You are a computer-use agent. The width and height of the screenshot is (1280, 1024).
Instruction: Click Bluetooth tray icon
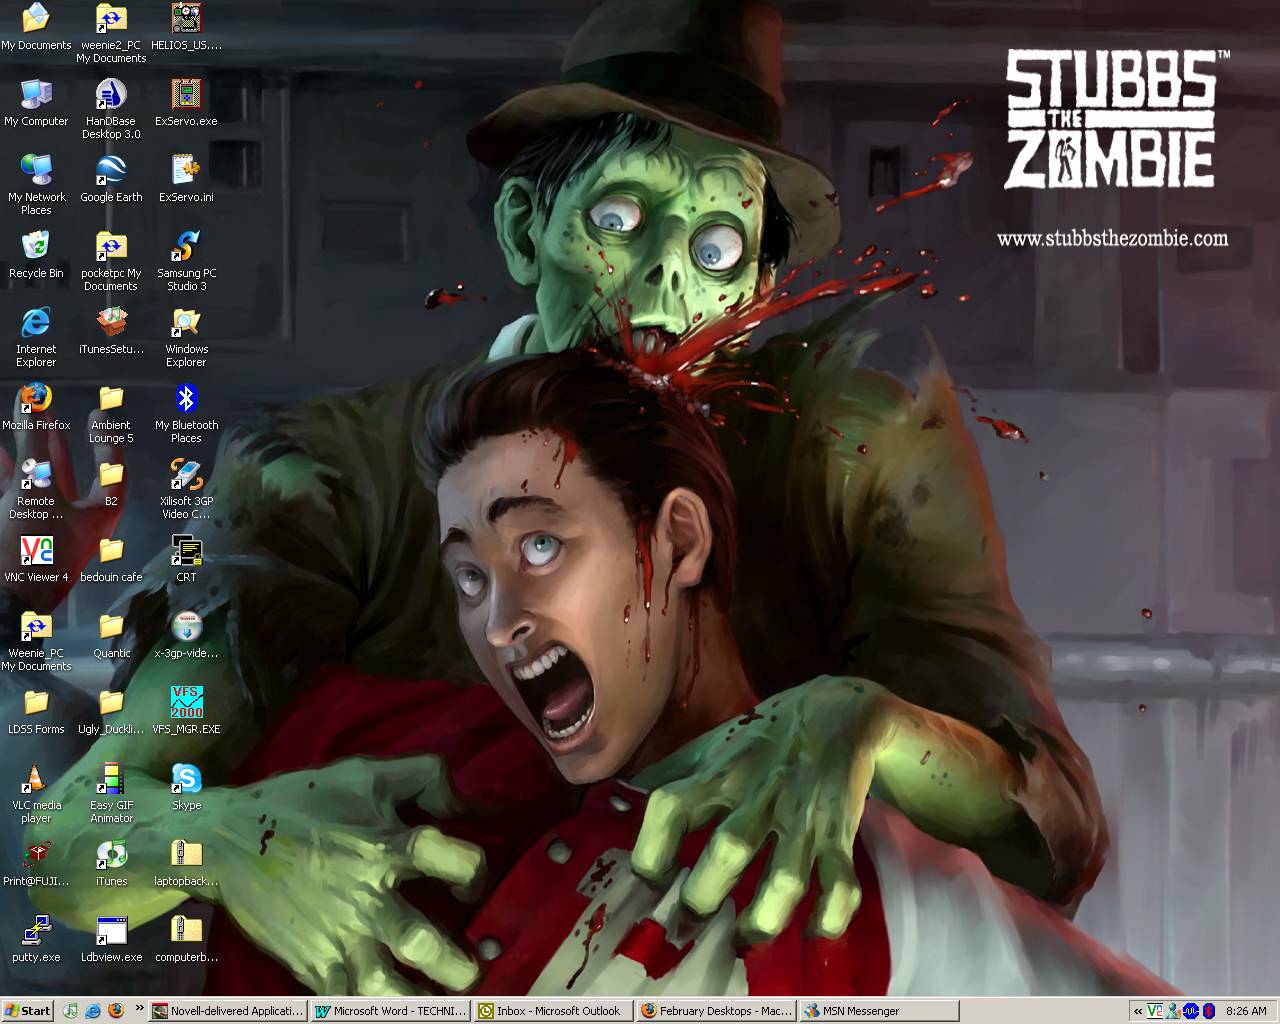[x=1208, y=1011]
